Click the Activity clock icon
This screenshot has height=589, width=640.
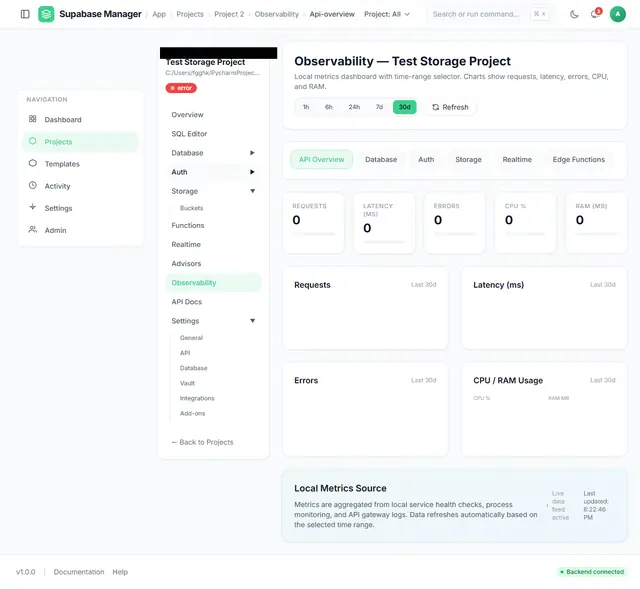coord(33,185)
